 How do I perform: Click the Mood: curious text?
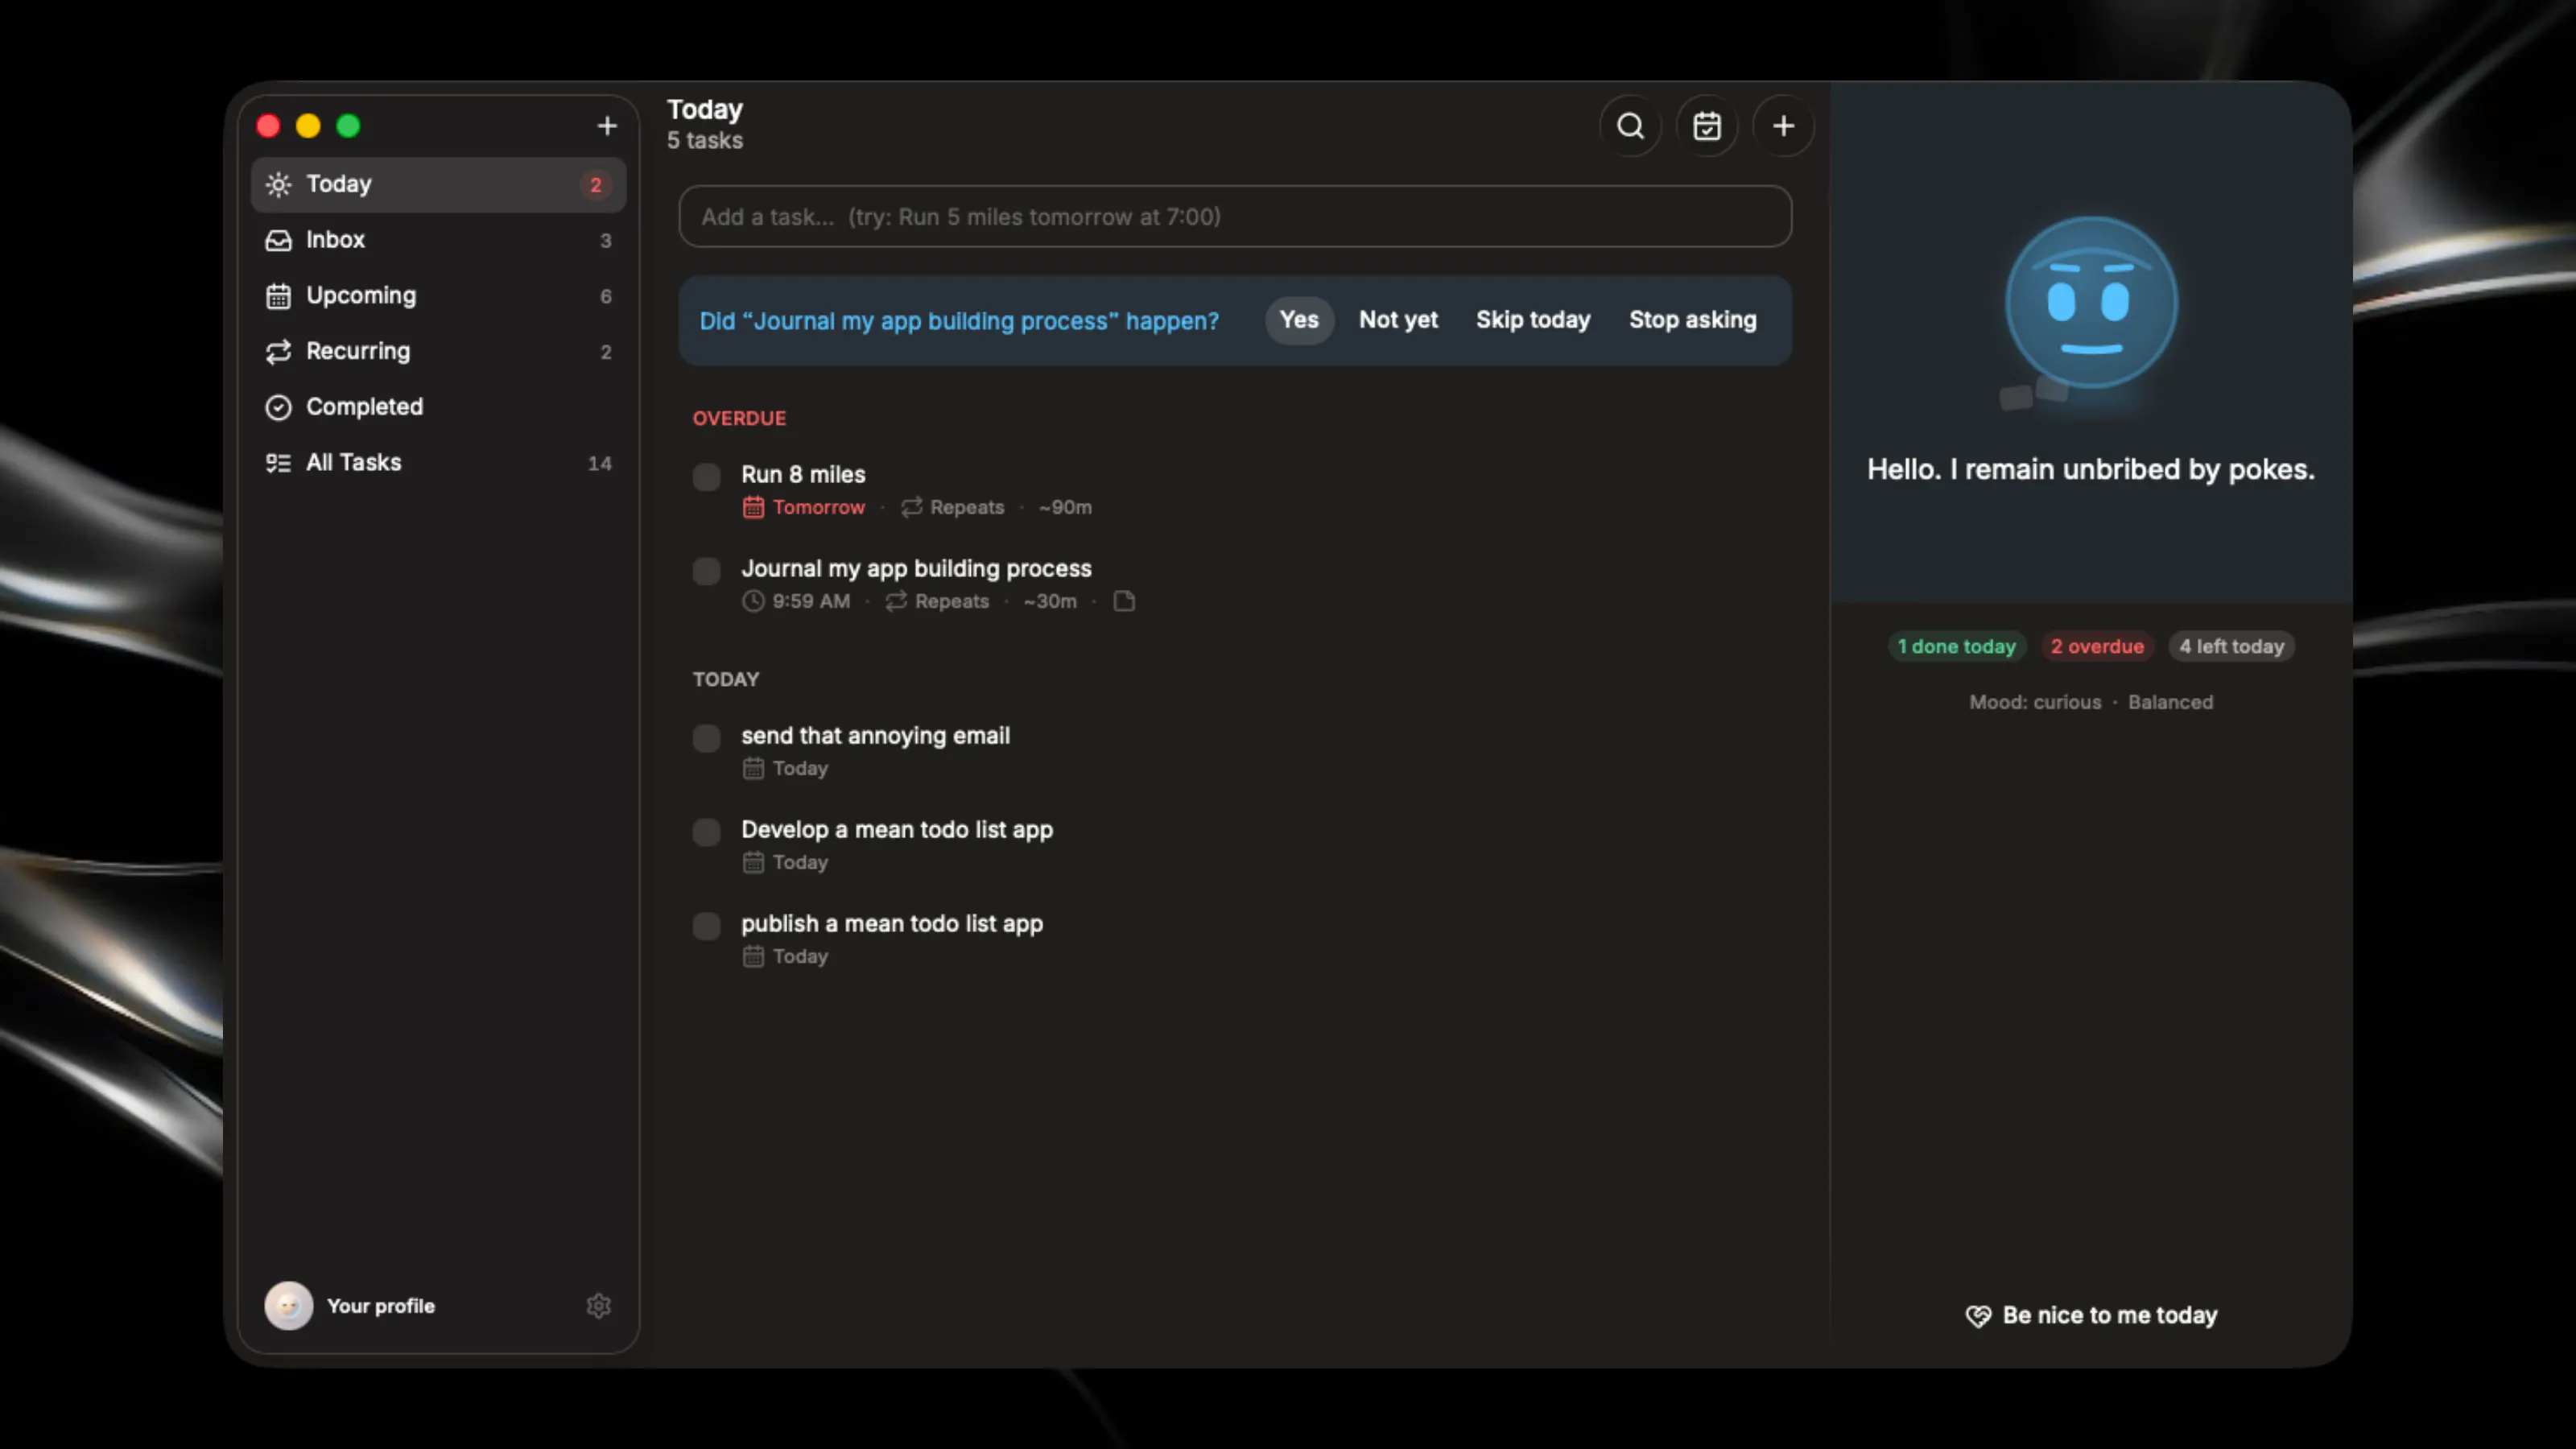2035,702
